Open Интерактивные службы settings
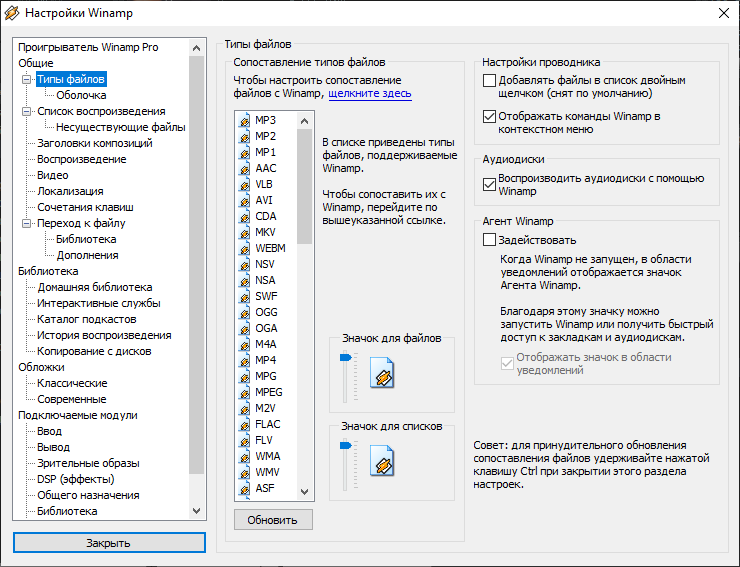The height and width of the screenshot is (567, 740). [x=99, y=303]
